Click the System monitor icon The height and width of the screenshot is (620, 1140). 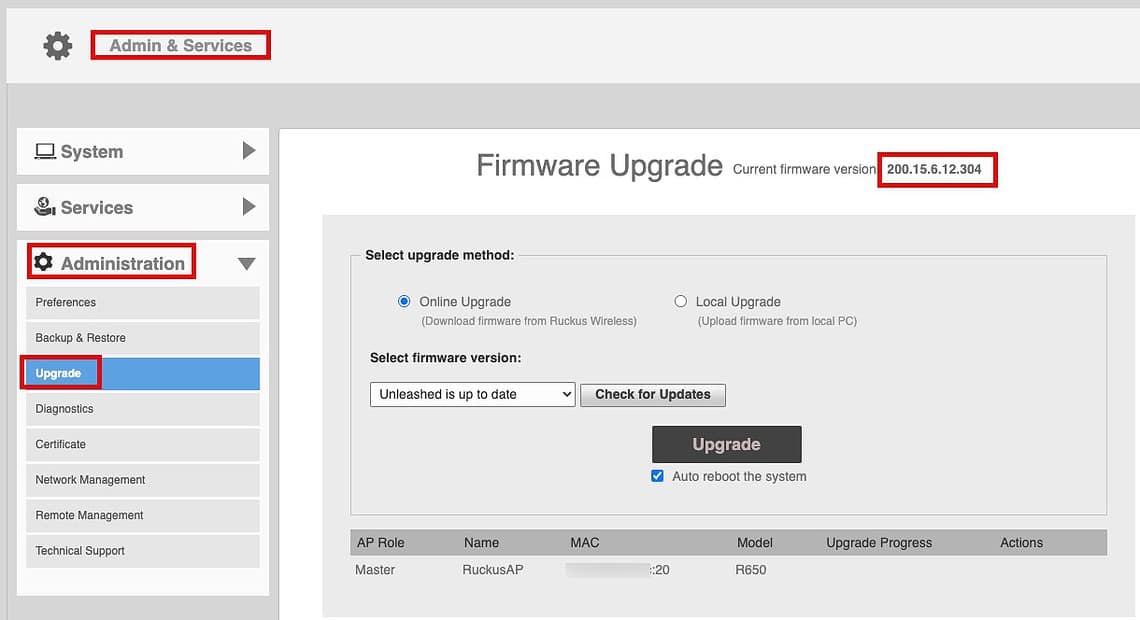45,152
